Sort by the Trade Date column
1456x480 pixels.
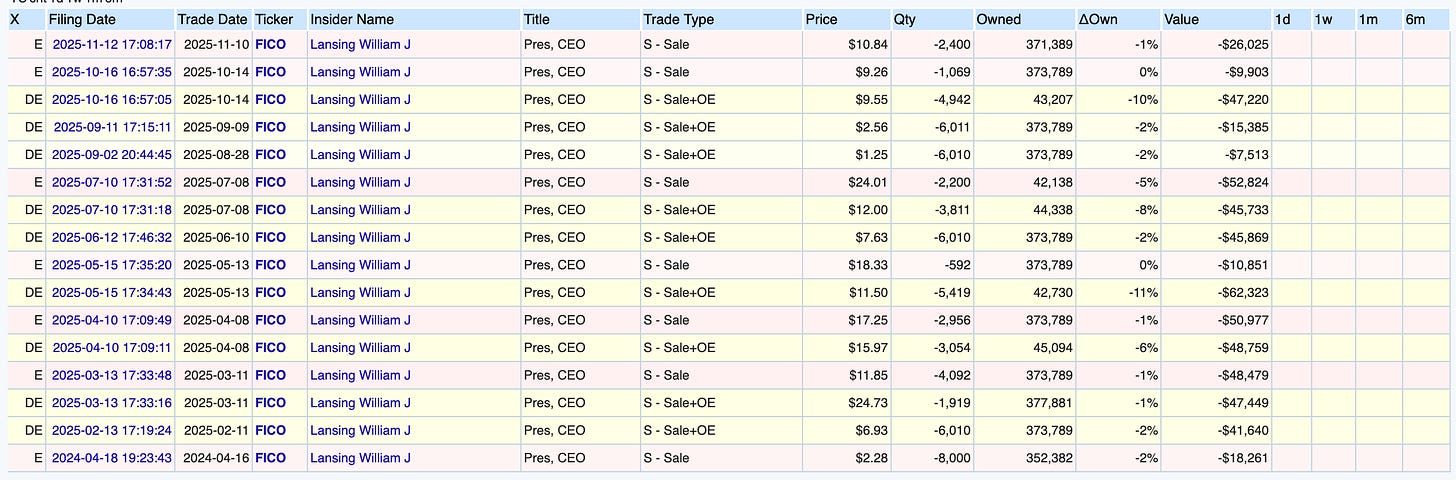click(x=212, y=19)
